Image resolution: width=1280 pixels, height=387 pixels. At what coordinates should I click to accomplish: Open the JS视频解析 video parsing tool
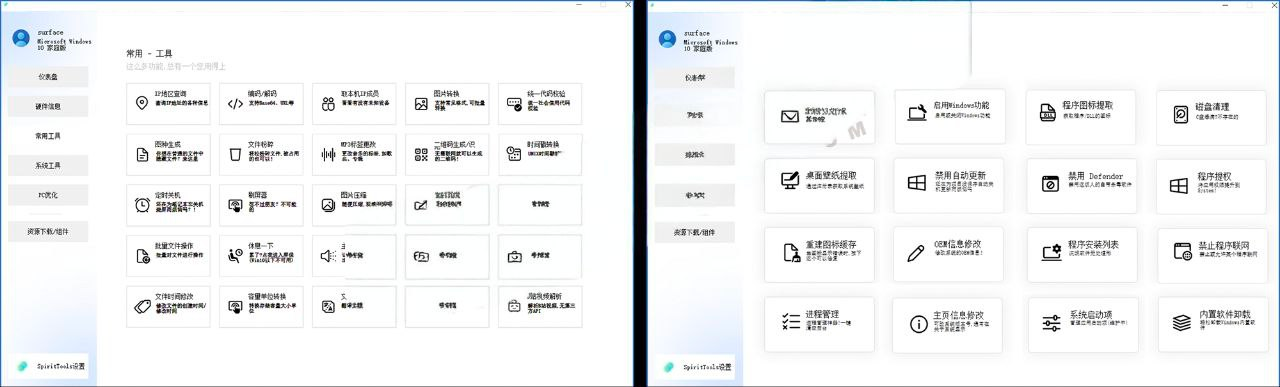(x=540, y=307)
